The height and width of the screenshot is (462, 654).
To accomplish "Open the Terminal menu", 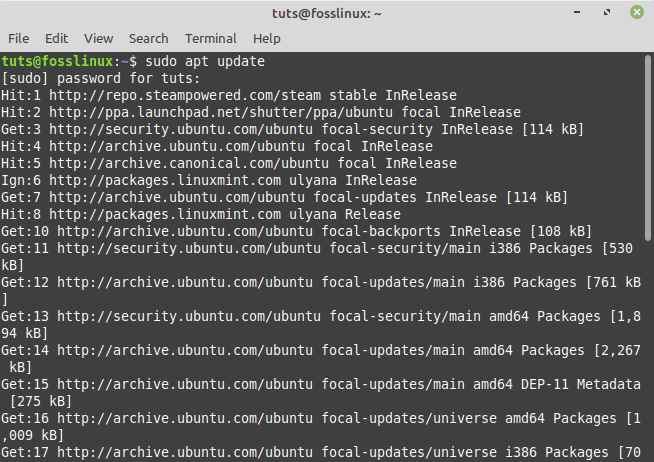I will coord(210,38).
